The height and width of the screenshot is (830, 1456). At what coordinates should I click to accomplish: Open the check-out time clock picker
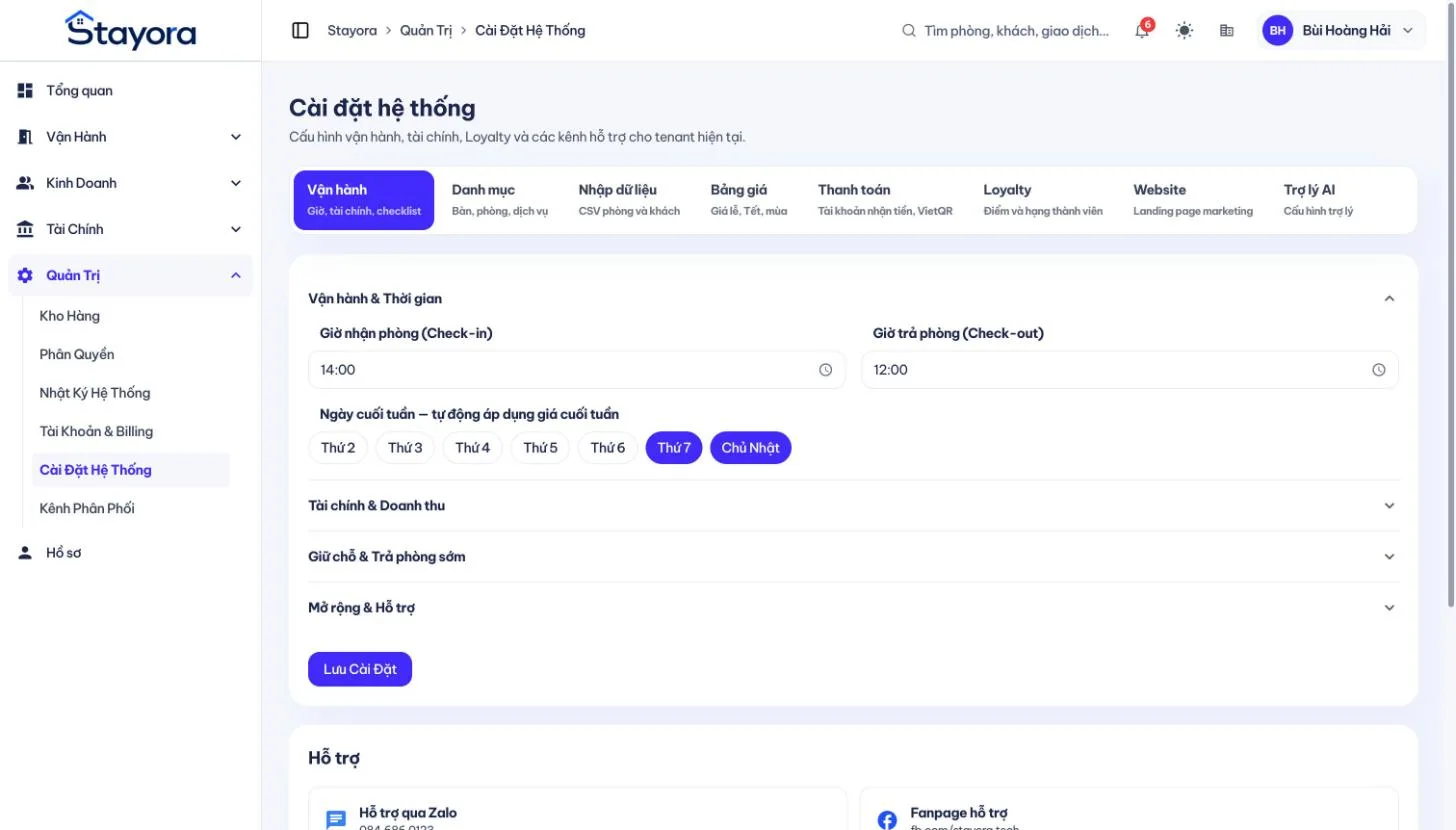(x=1379, y=370)
